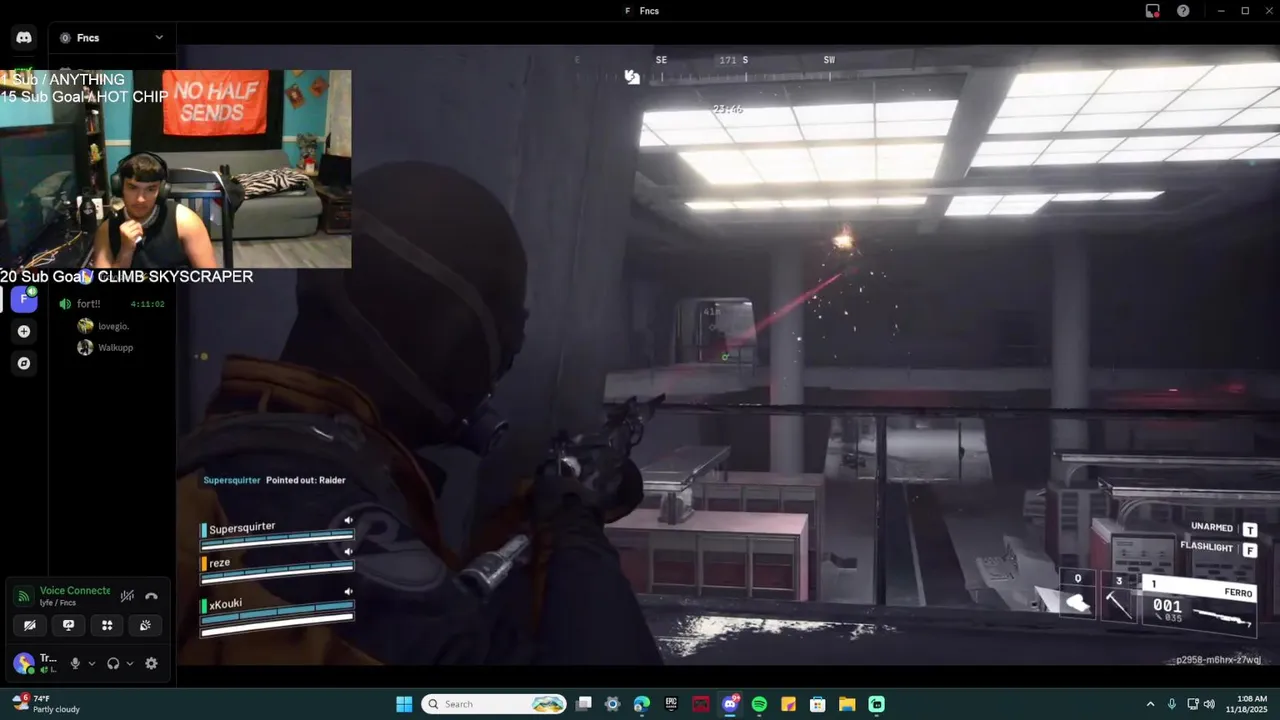Deafen with the headphones icon

tap(113, 663)
